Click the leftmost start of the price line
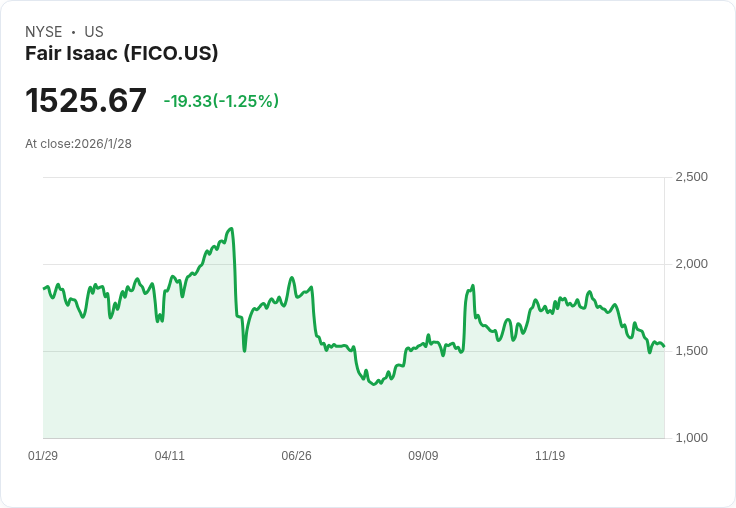This screenshot has width=736, height=508. pos(44,288)
